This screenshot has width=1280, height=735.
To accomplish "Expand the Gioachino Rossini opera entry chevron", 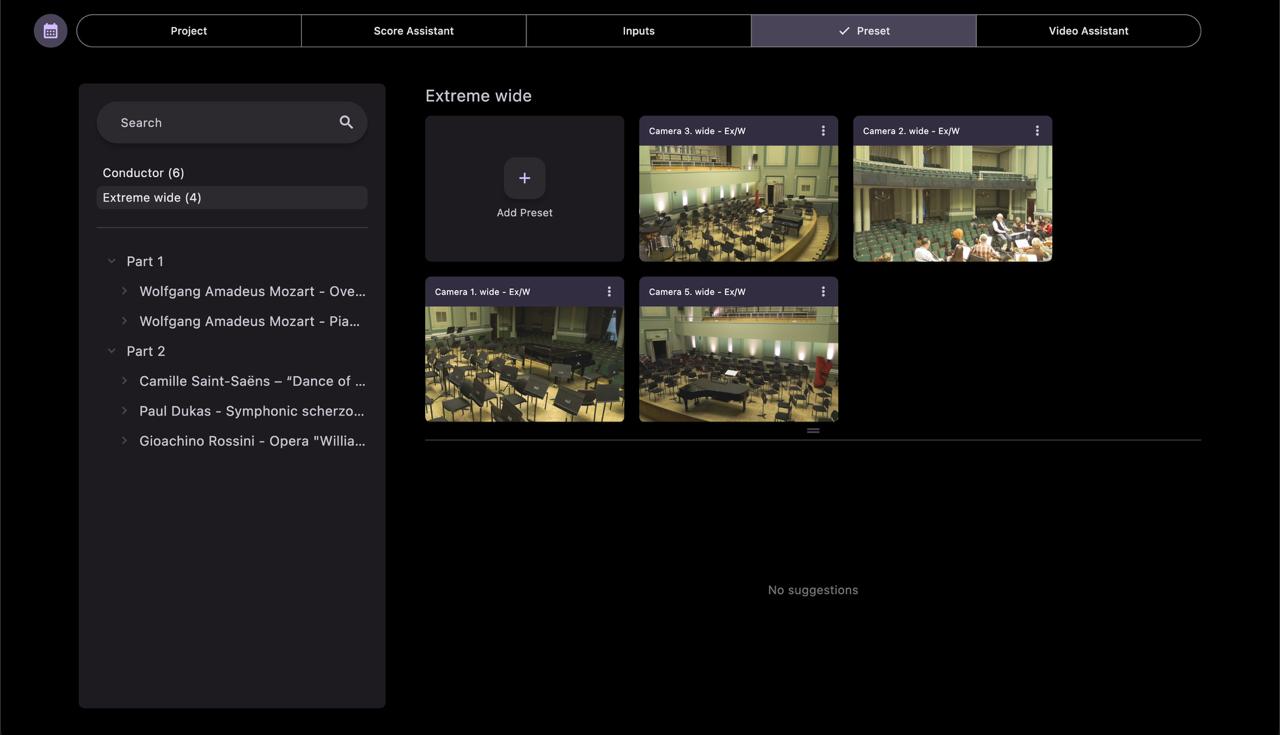I will pyautogui.click(x=124, y=440).
